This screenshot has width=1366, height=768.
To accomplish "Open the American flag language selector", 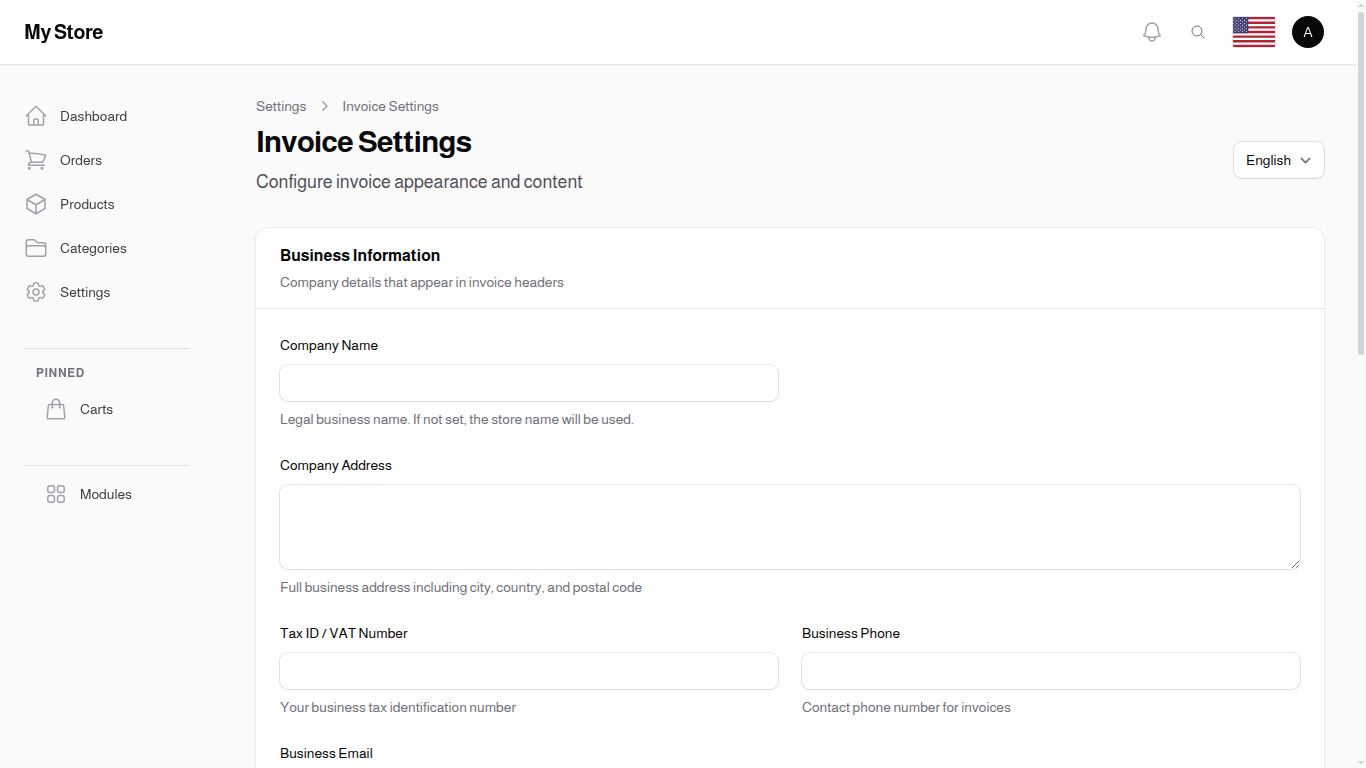I will pyautogui.click(x=1253, y=31).
